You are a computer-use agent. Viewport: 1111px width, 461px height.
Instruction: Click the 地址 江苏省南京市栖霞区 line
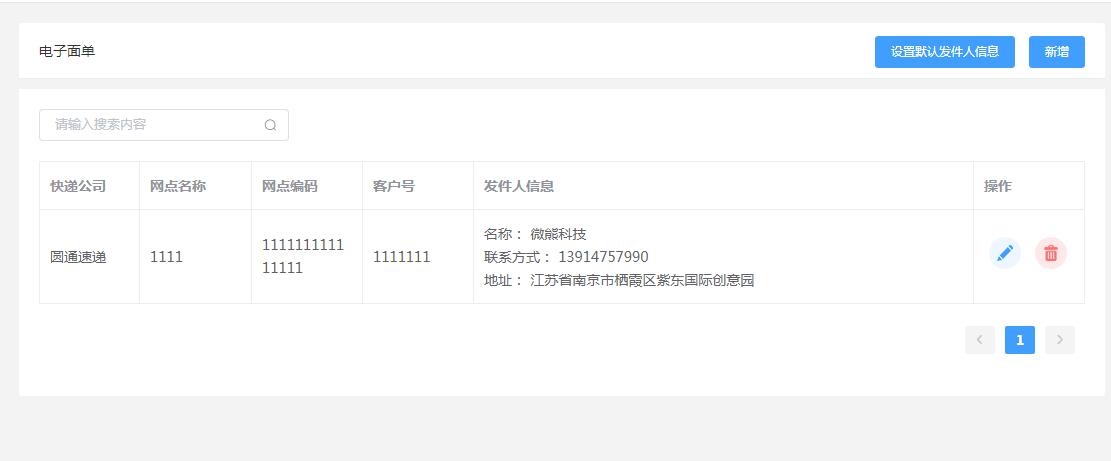click(619, 280)
